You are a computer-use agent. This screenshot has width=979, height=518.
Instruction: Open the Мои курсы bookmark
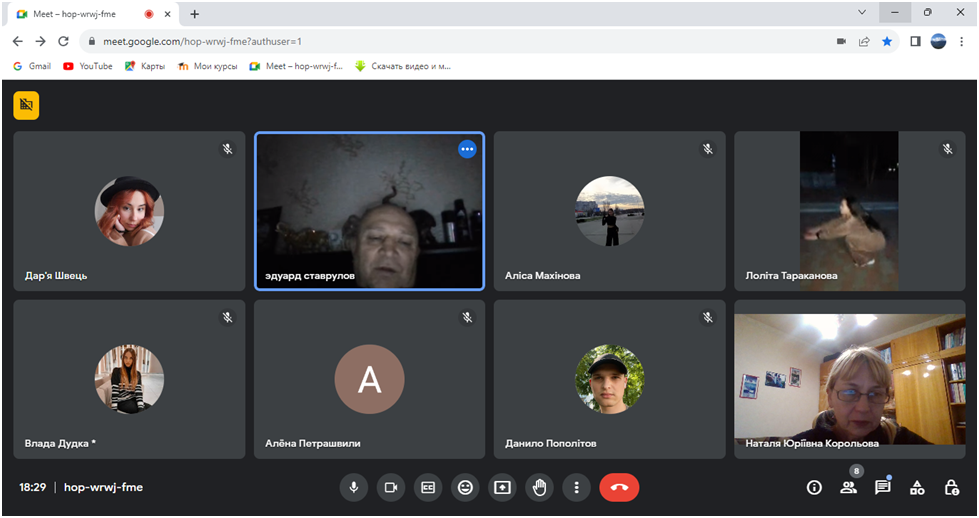(x=208, y=66)
